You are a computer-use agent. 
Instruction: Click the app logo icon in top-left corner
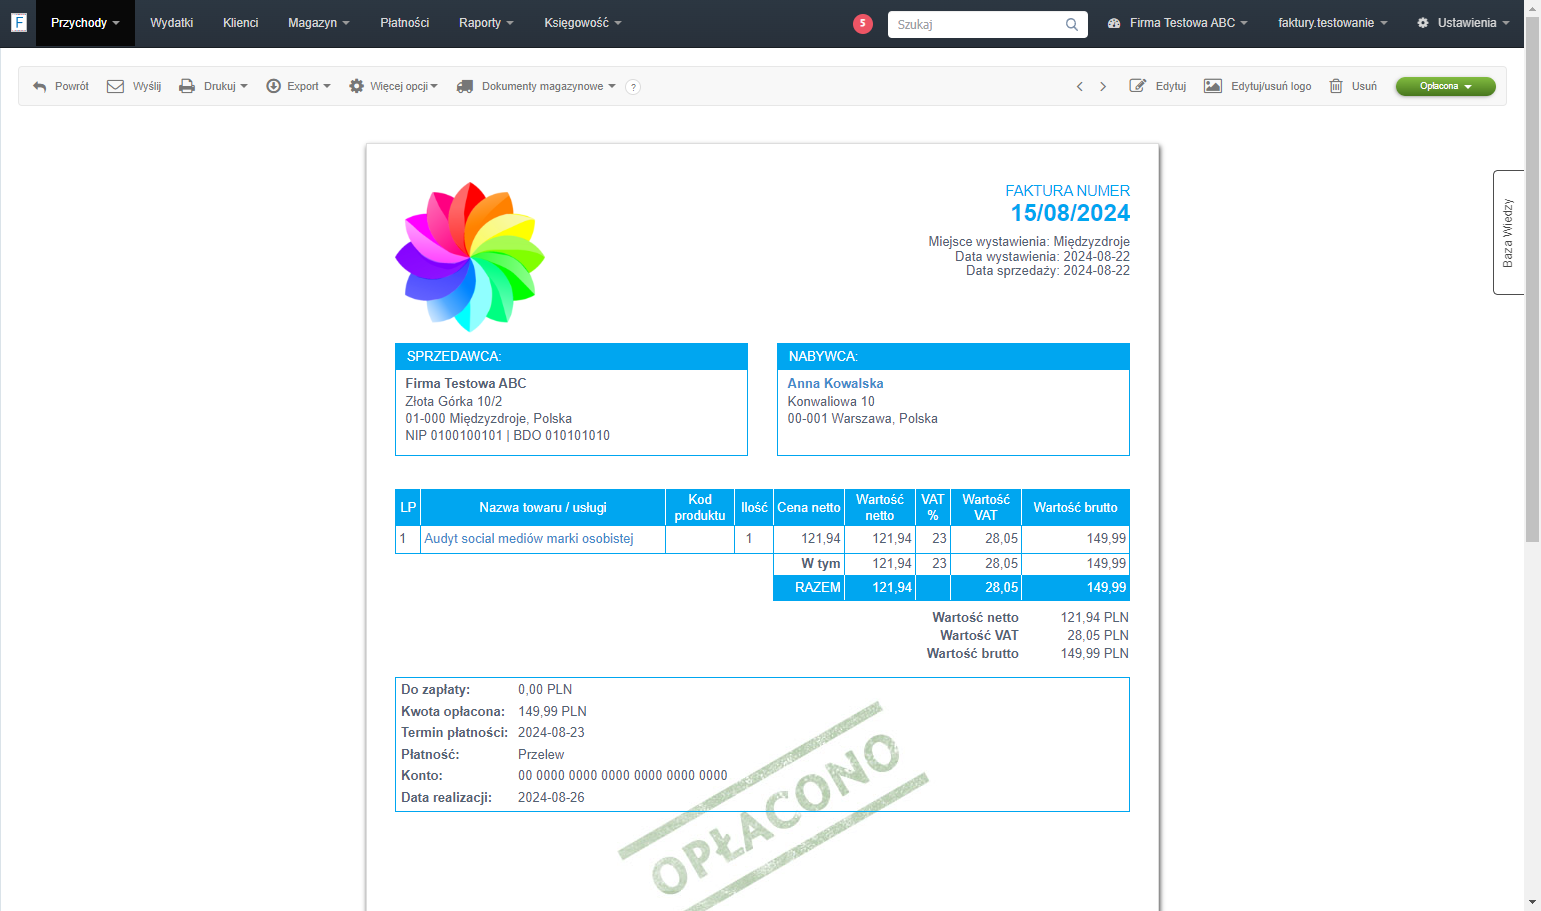[x=18, y=22]
